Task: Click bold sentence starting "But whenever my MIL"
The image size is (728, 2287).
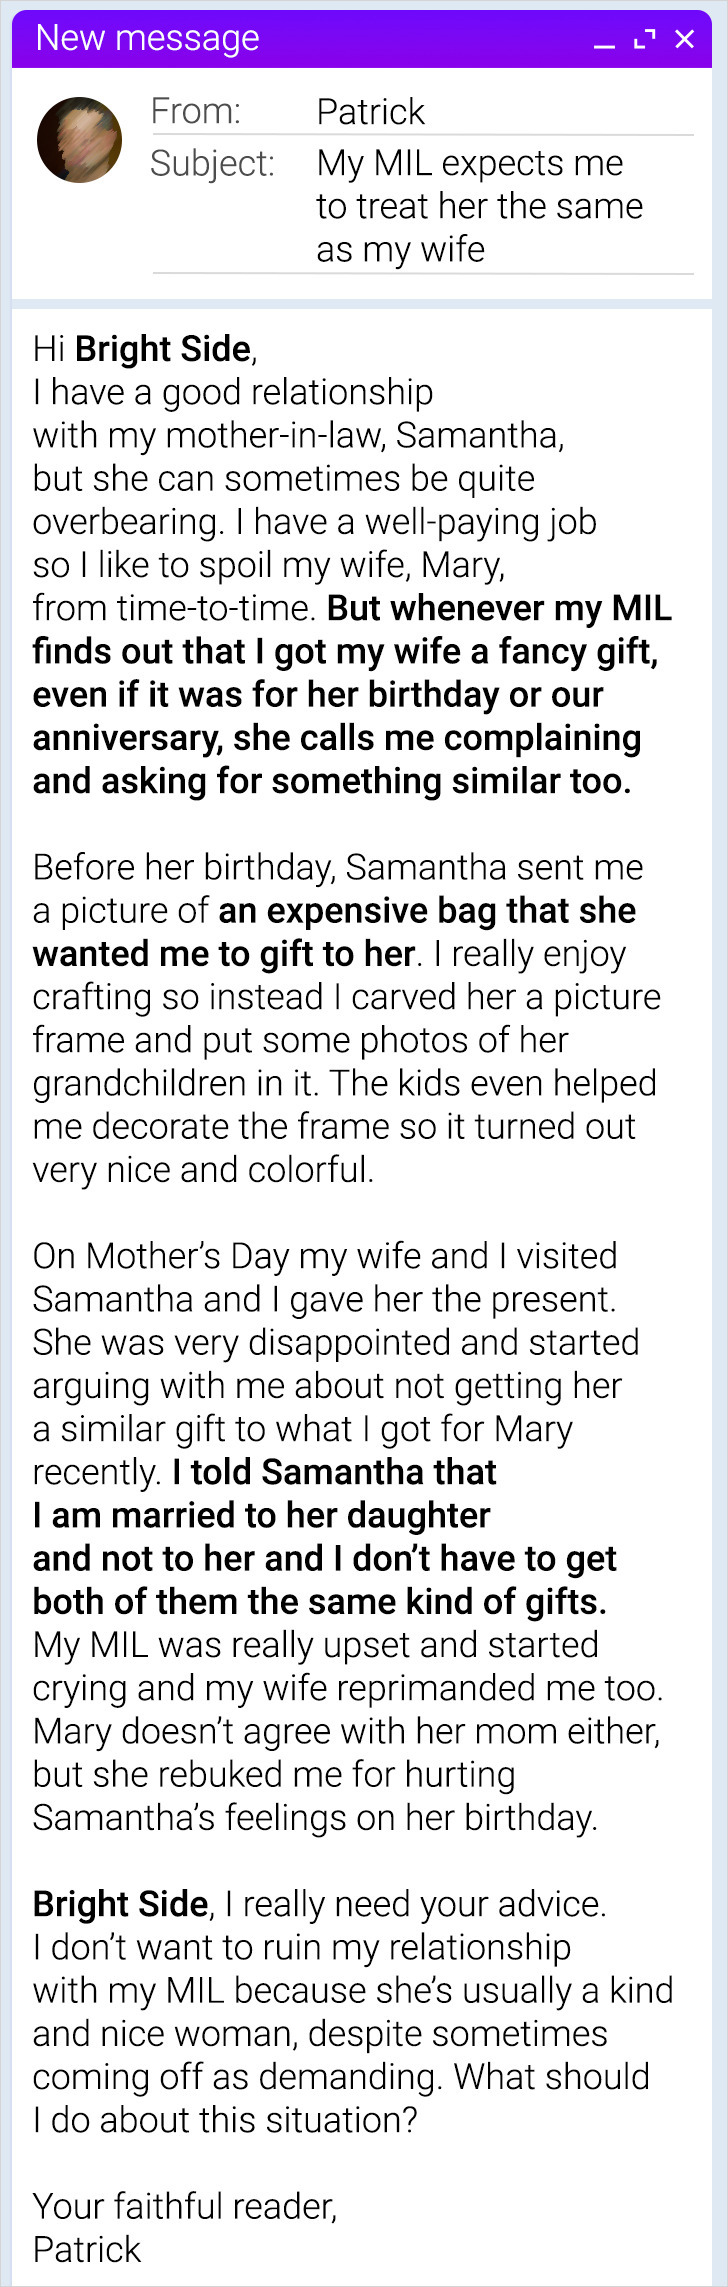Action: coord(498,608)
